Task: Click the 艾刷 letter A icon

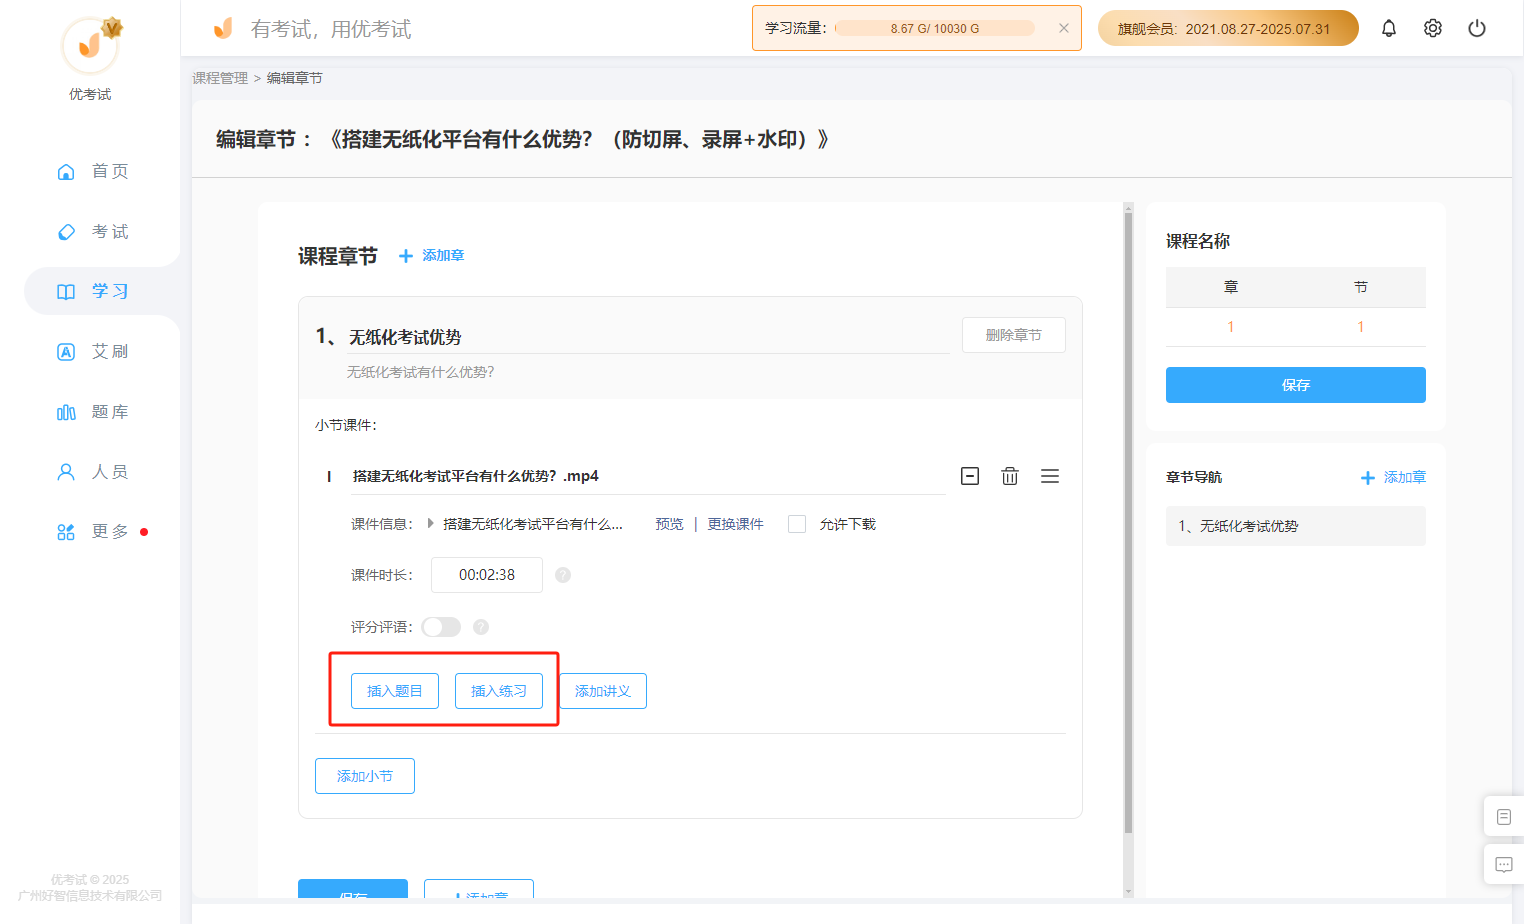Action: pyautogui.click(x=66, y=352)
